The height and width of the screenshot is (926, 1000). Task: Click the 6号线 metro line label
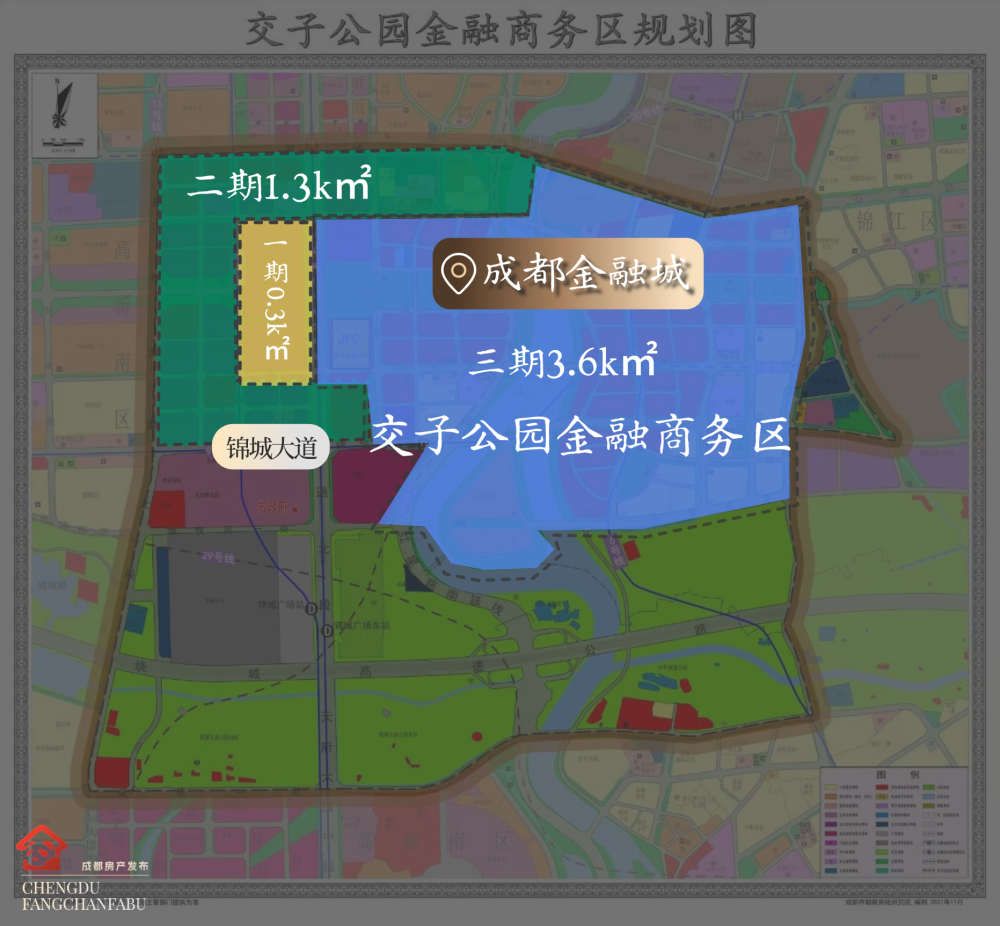pos(616,552)
